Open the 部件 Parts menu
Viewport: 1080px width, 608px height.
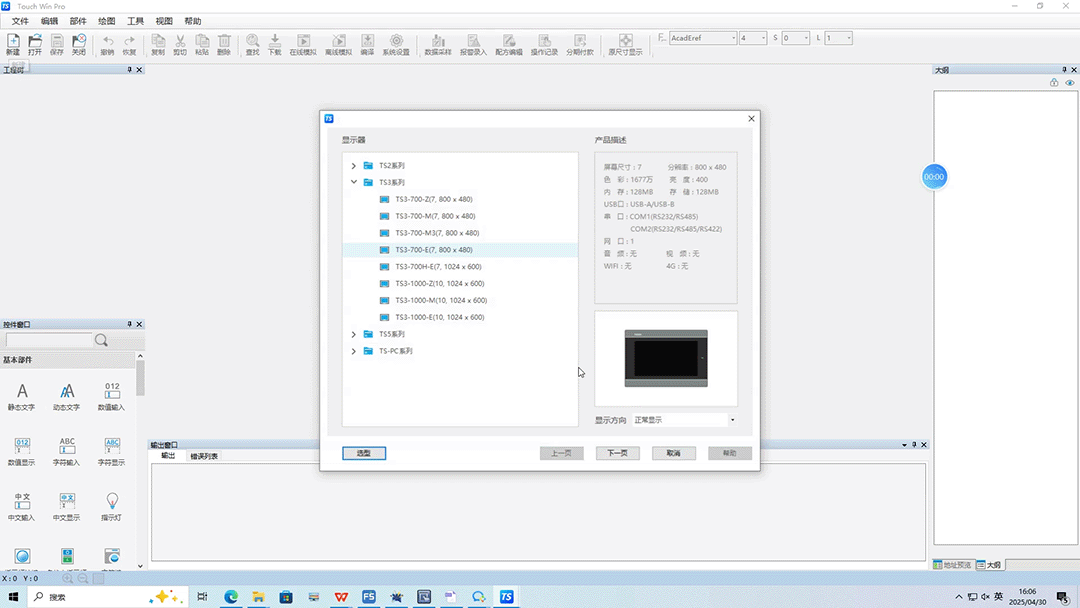(x=78, y=21)
